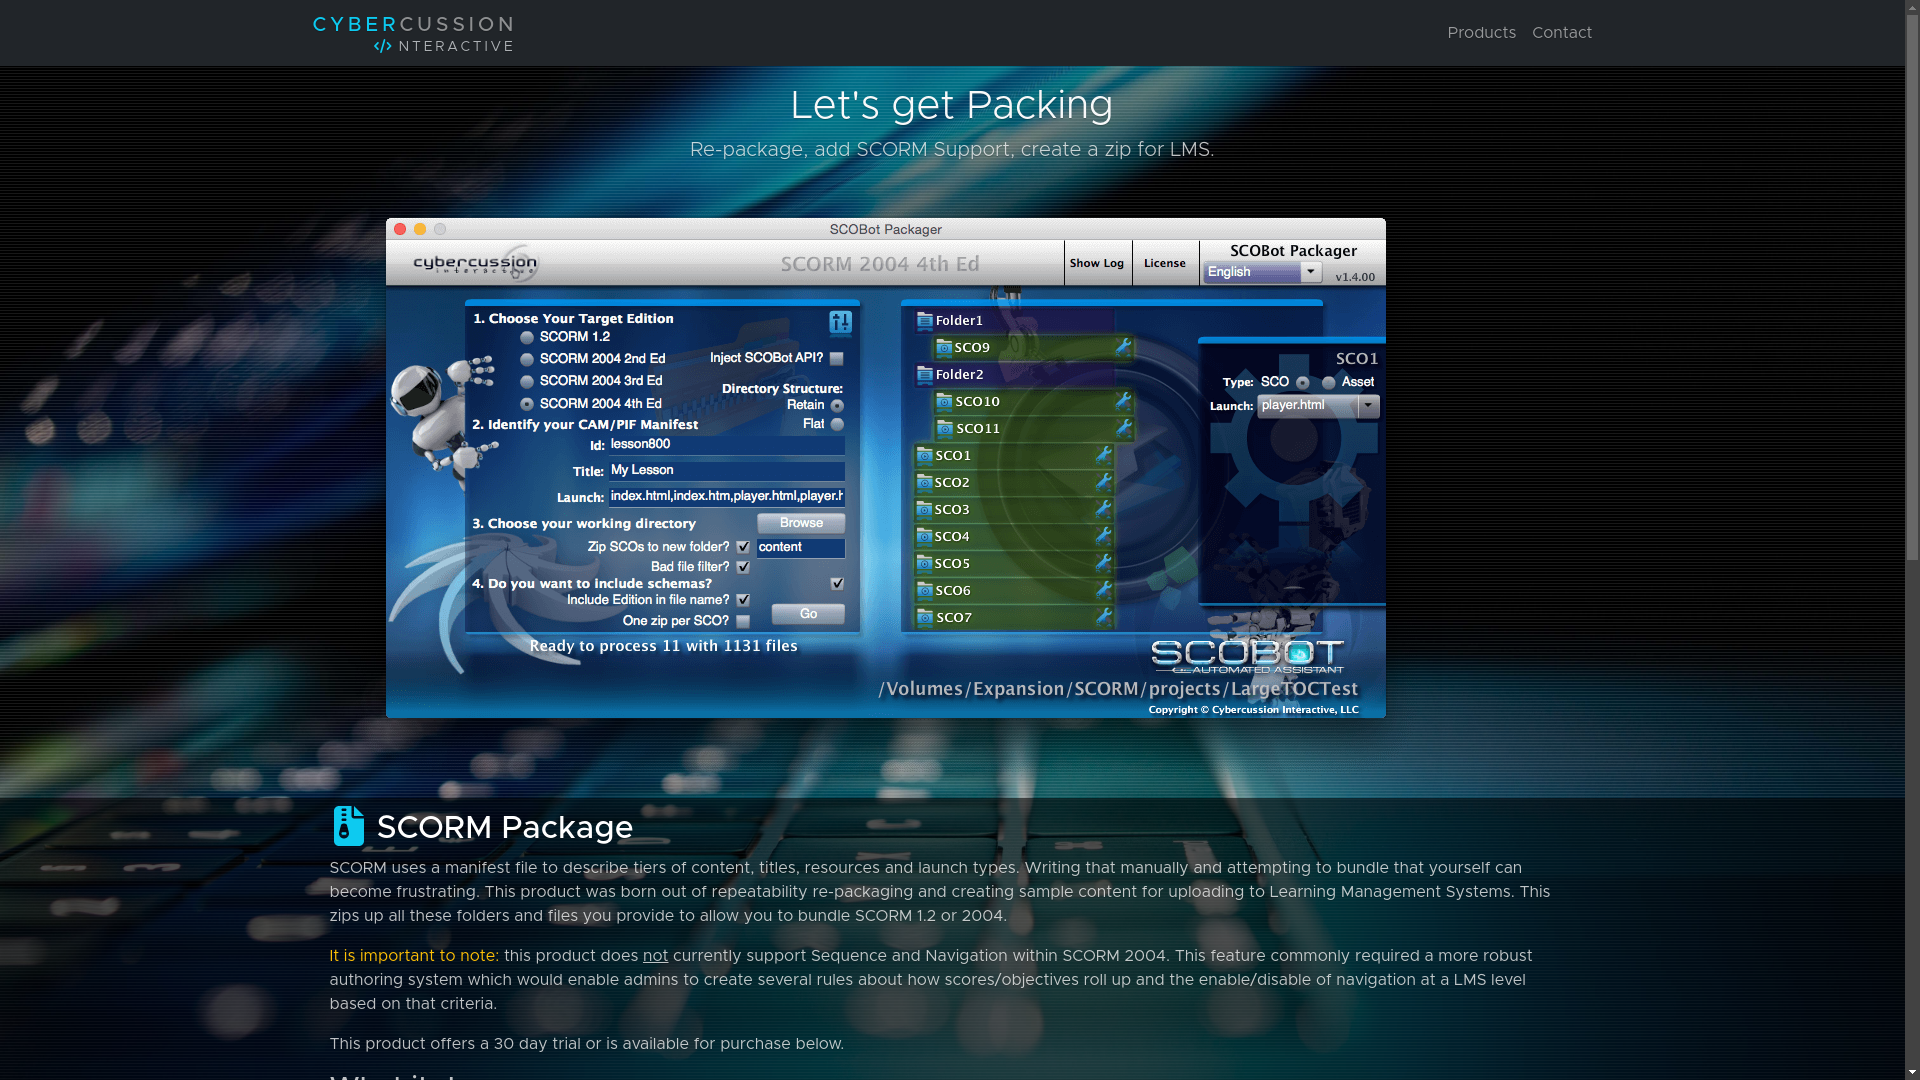
Task: Click the SCO10 package icon
Action: (x=944, y=402)
